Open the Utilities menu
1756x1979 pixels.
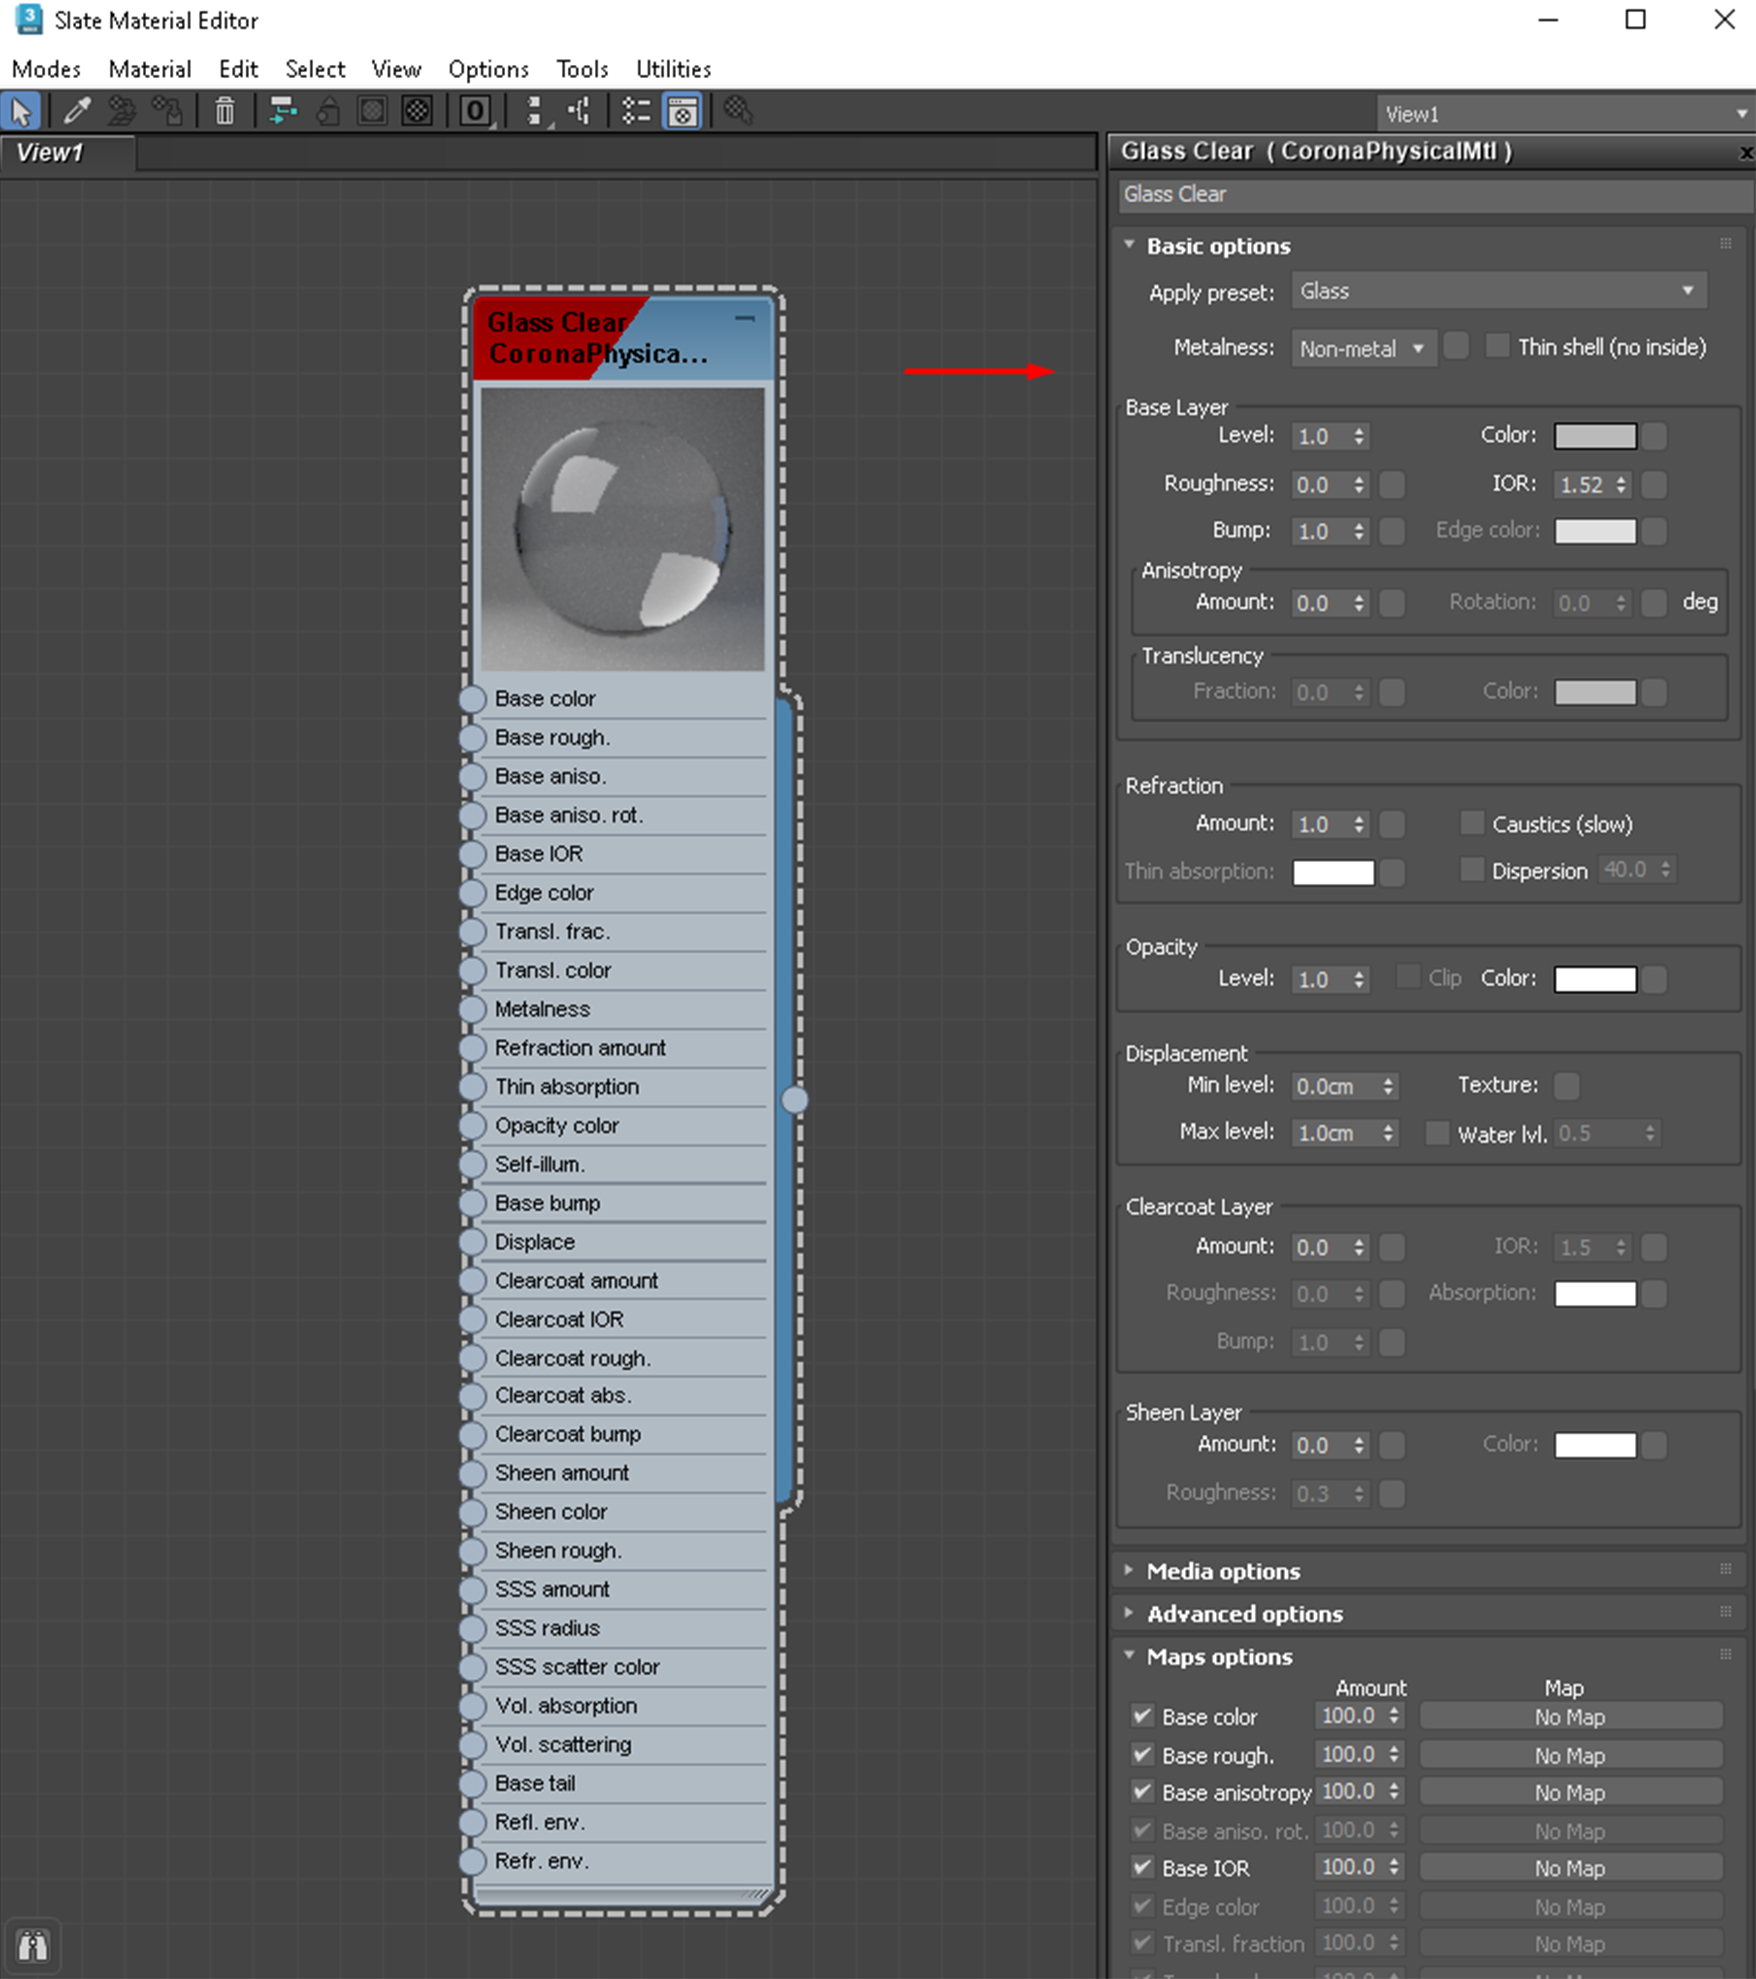(x=674, y=69)
